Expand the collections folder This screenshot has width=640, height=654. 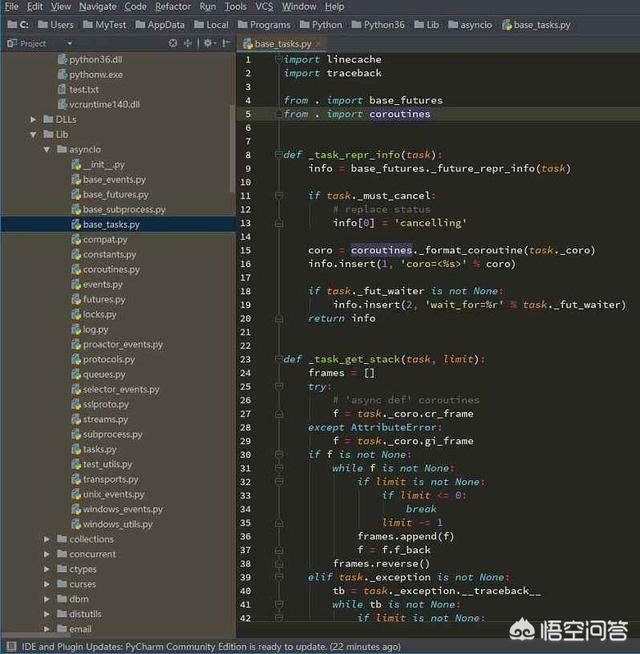pos(47,540)
